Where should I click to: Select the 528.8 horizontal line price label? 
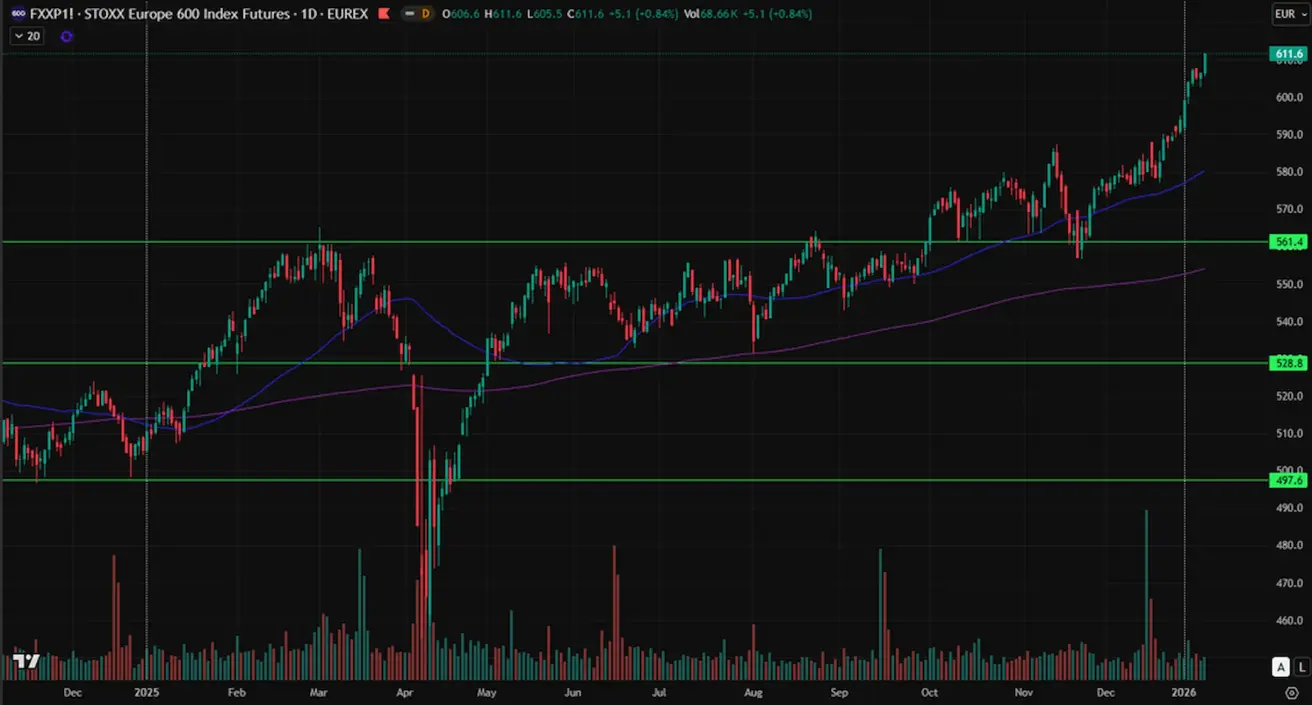tap(1286, 363)
